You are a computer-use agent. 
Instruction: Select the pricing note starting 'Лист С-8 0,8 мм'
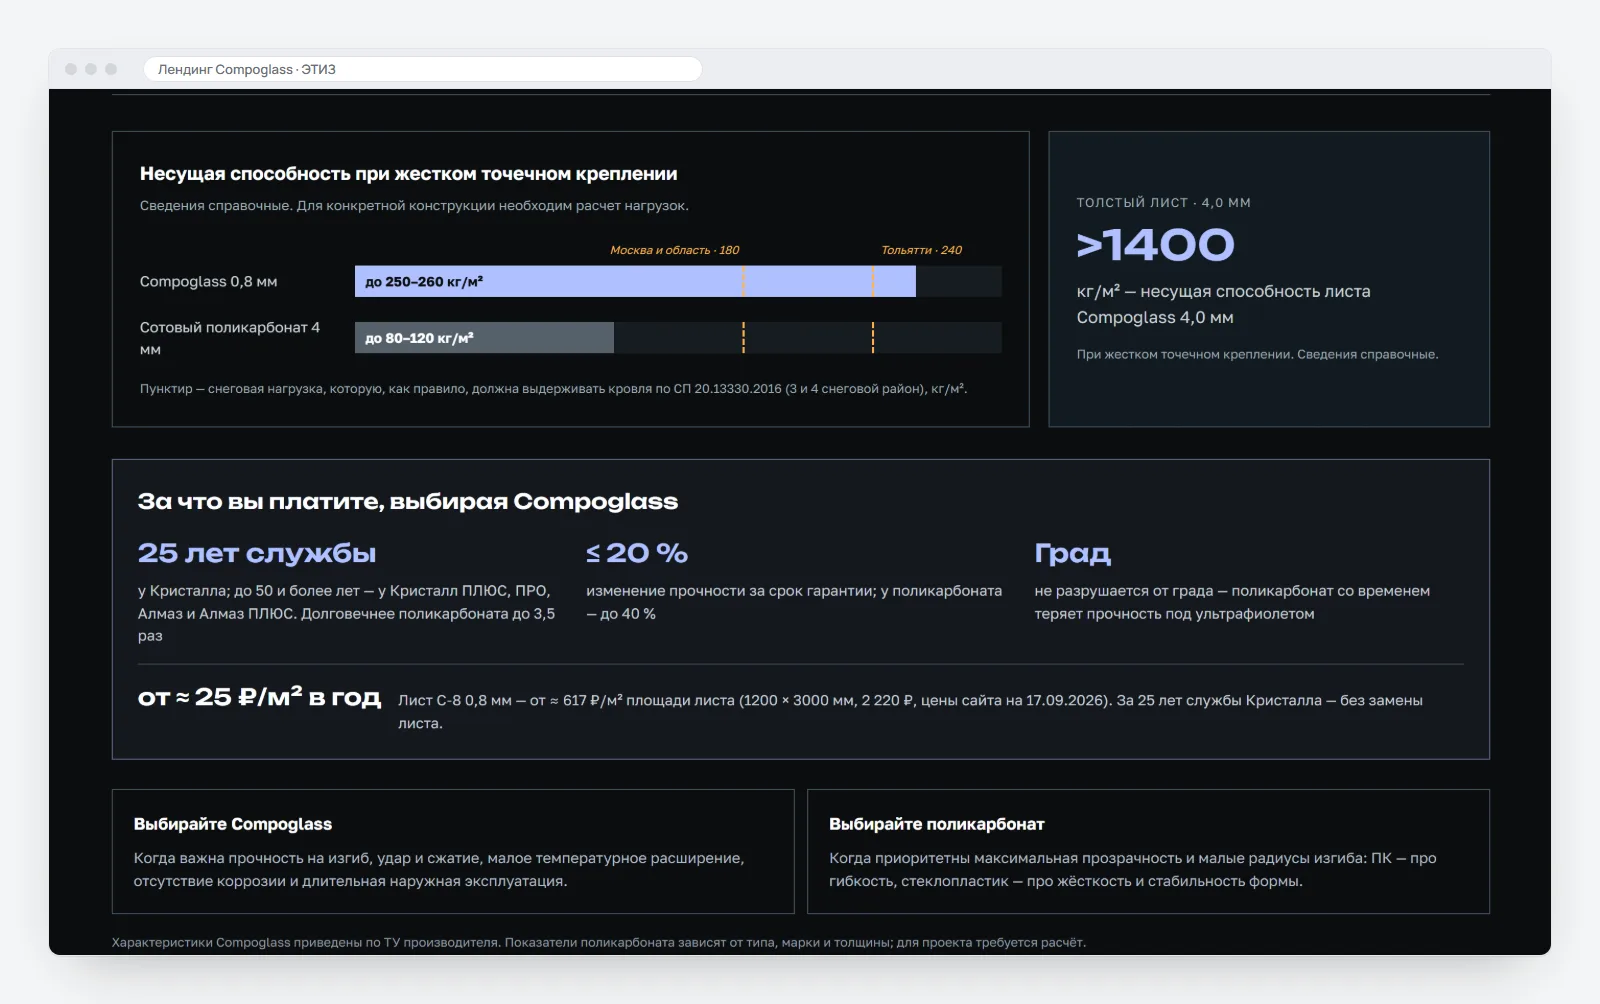click(911, 712)
